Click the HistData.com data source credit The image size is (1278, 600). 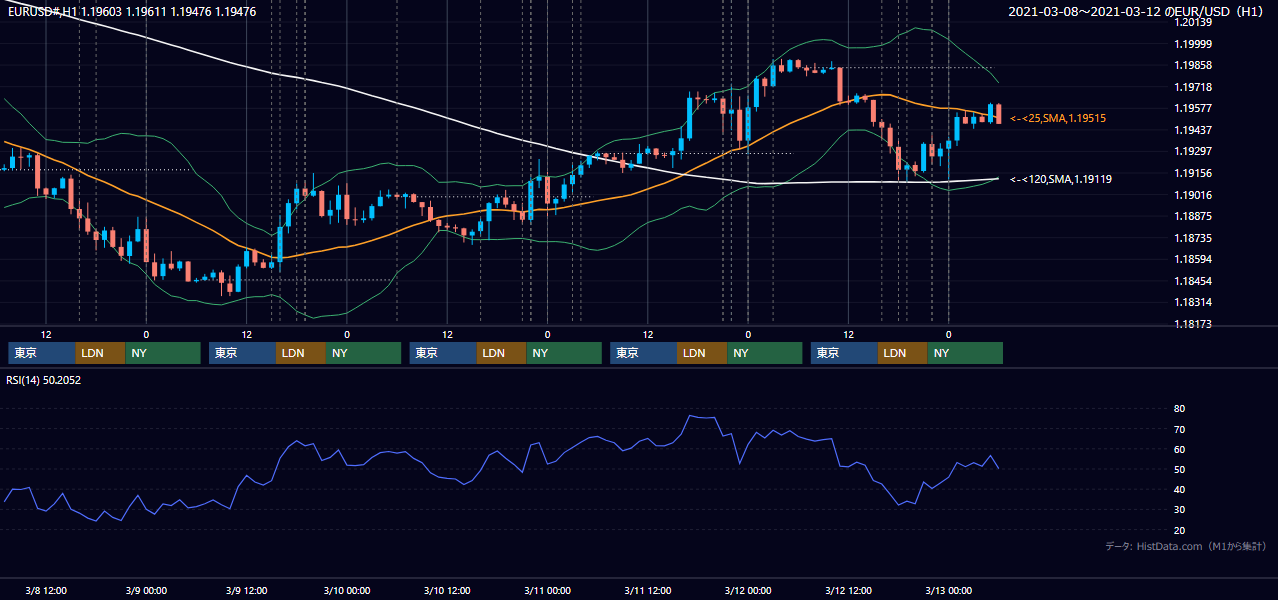1186,546
